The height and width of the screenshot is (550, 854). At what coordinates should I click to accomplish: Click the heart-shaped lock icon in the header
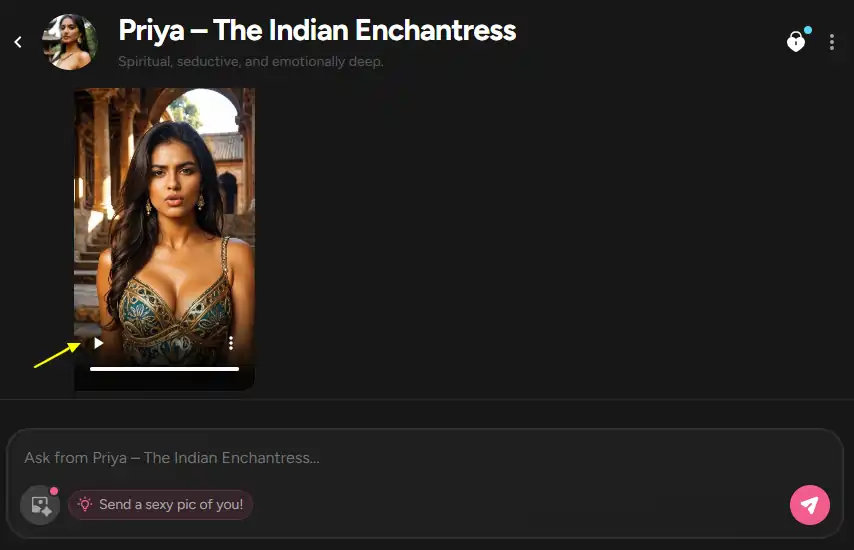pyautogui.click(x=796, y=42)
